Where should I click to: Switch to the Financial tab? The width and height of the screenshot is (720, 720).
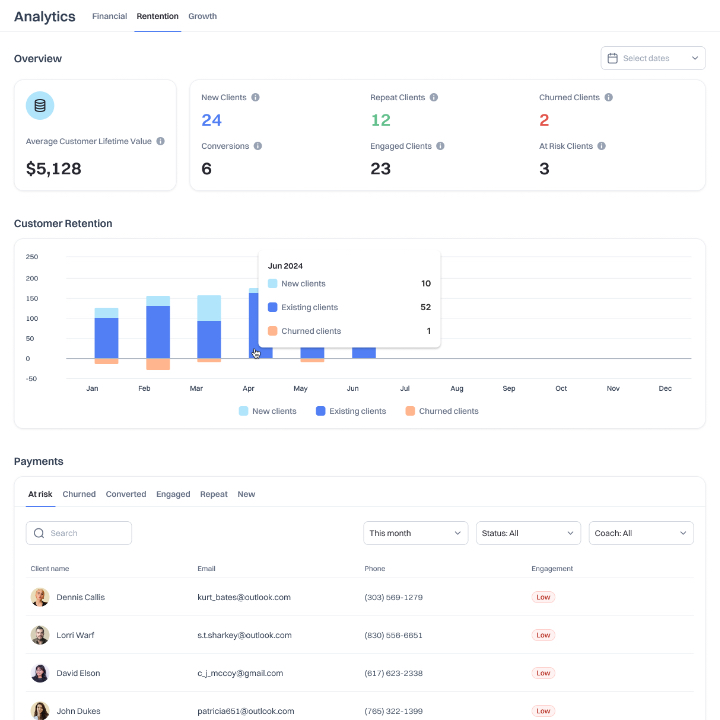click(x=110, y=16)
